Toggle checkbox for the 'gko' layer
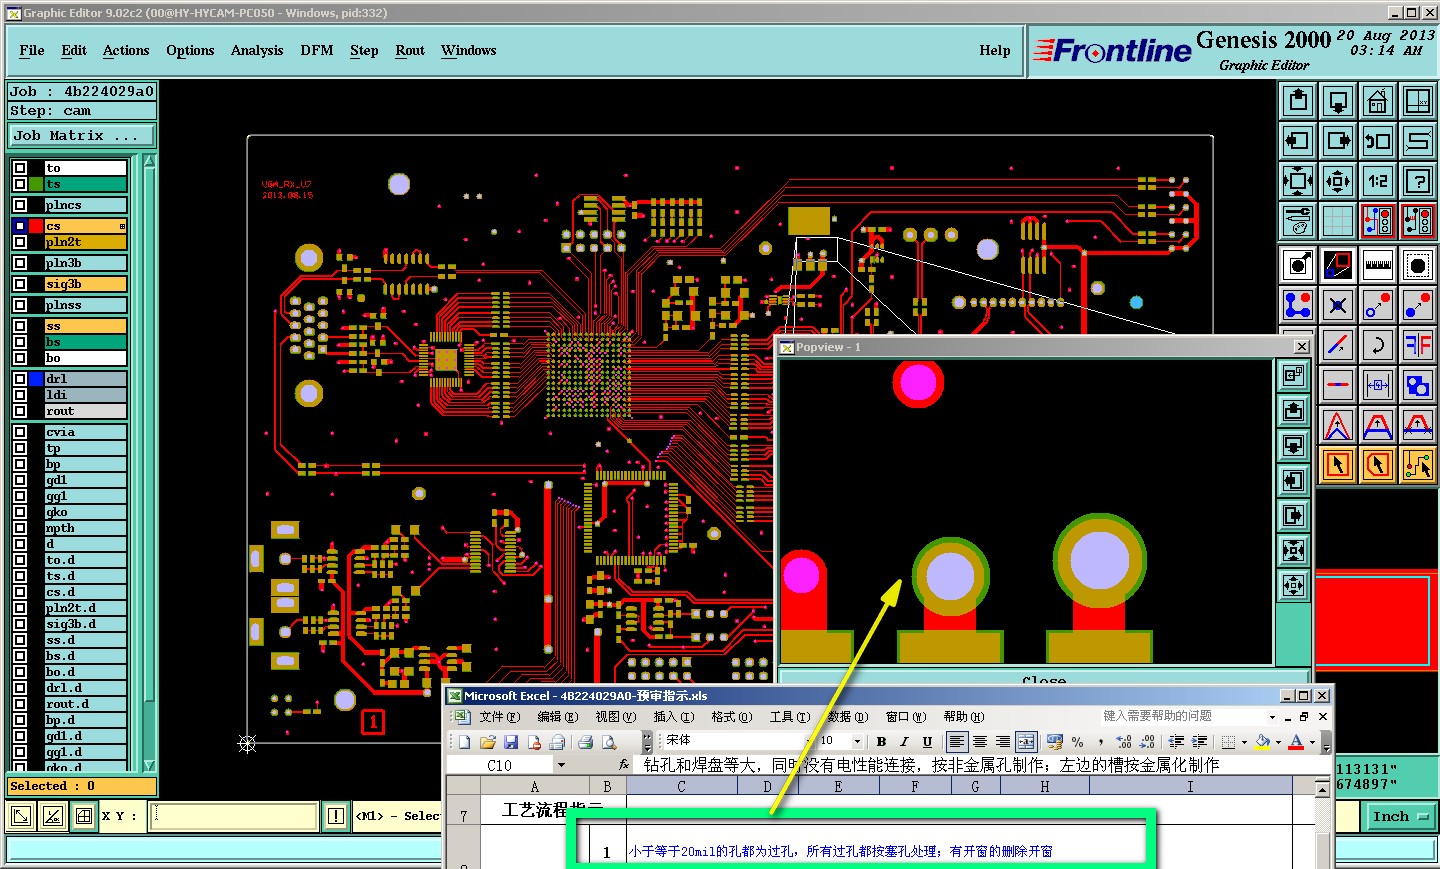 pos(20,512)
